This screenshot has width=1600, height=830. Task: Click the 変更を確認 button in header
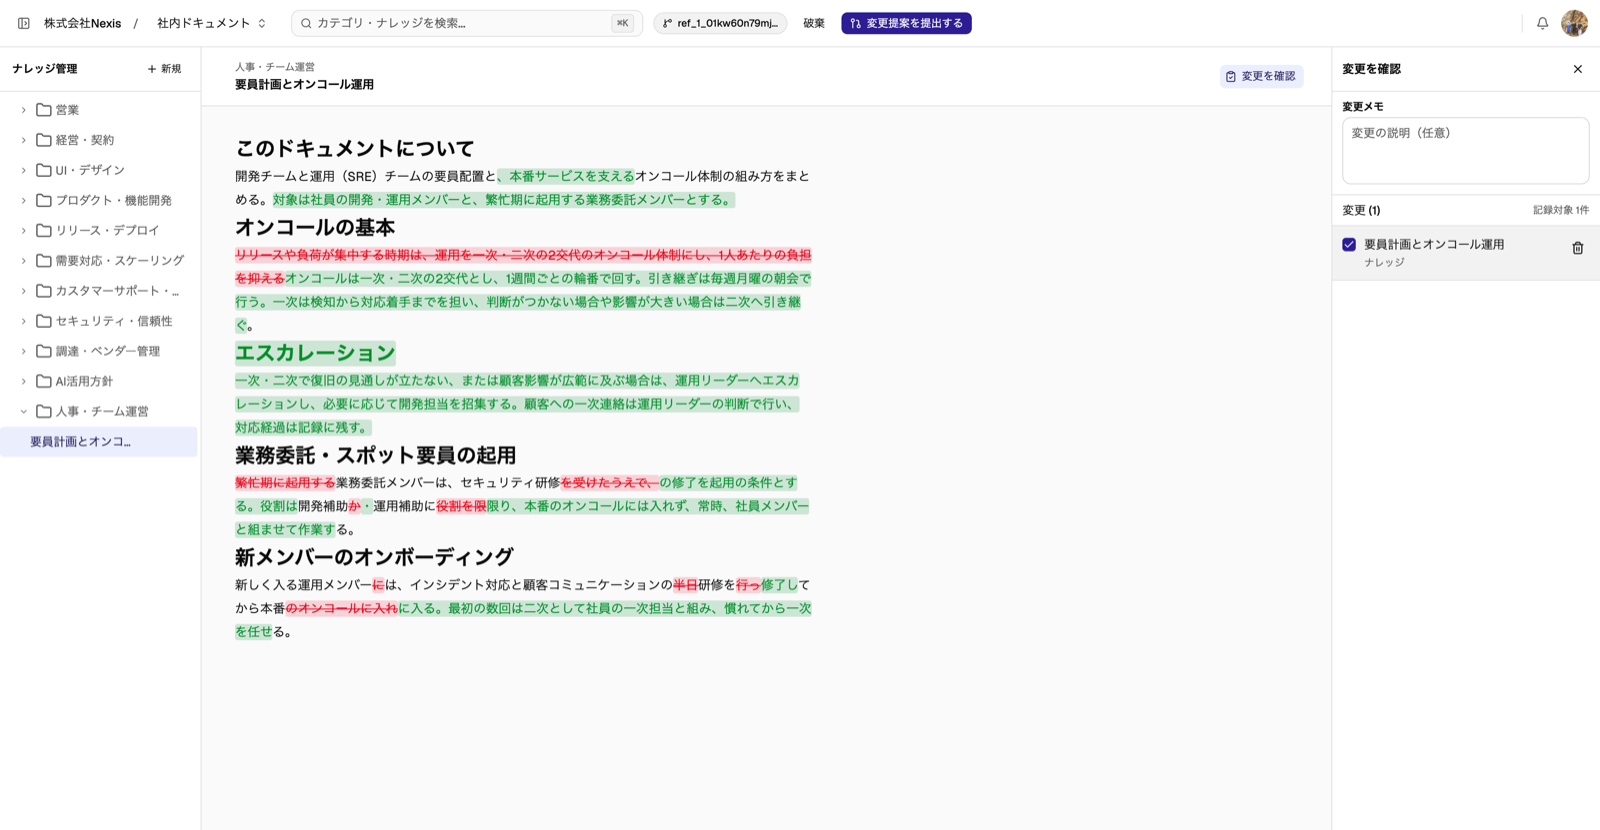[x=1261, y=76]
